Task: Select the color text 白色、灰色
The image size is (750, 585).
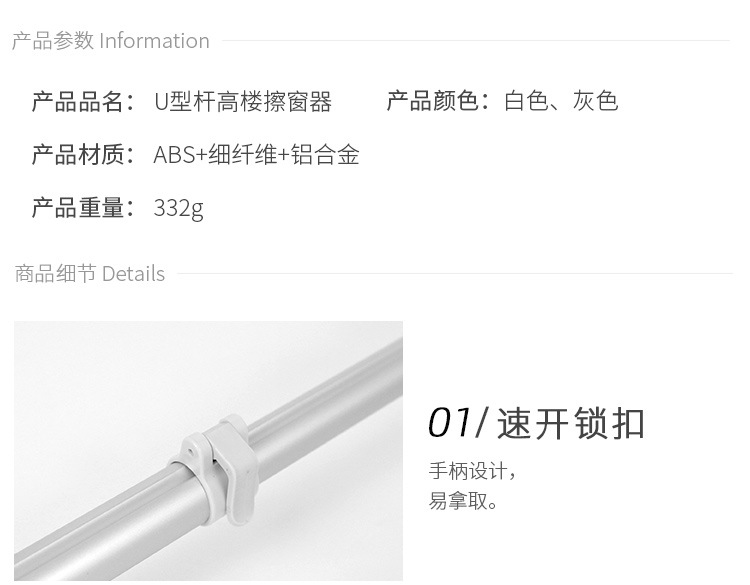Action: click(x=561, y=101)
